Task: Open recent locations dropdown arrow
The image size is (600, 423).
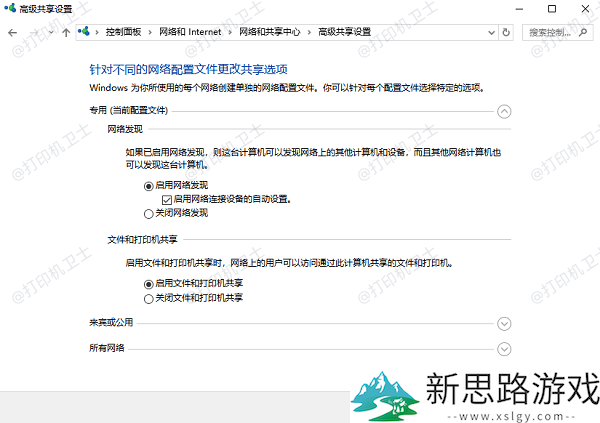Action: pos(51,33)
